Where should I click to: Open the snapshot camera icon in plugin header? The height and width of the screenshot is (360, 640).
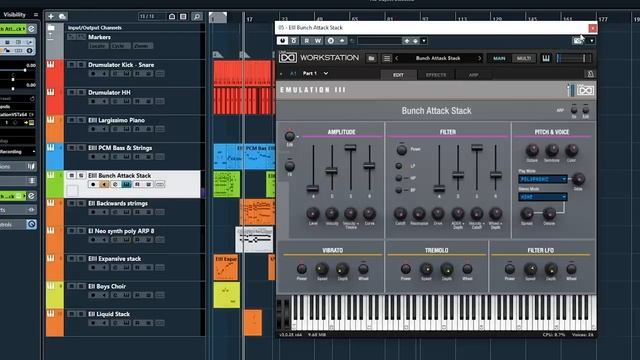pyautogui.click(x=578, y=41)
